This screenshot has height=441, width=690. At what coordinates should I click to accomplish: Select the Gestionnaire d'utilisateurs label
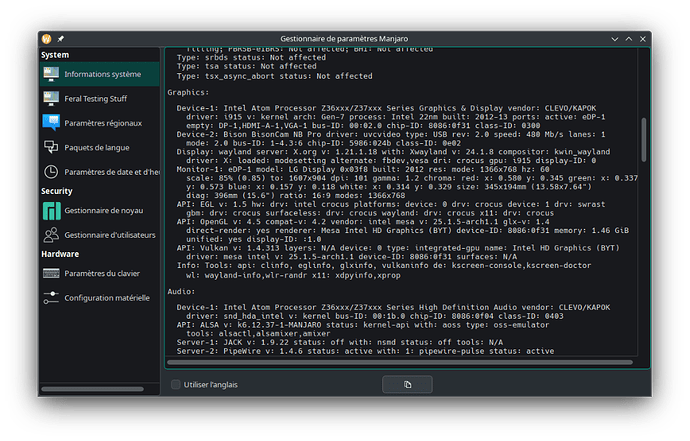110,235
